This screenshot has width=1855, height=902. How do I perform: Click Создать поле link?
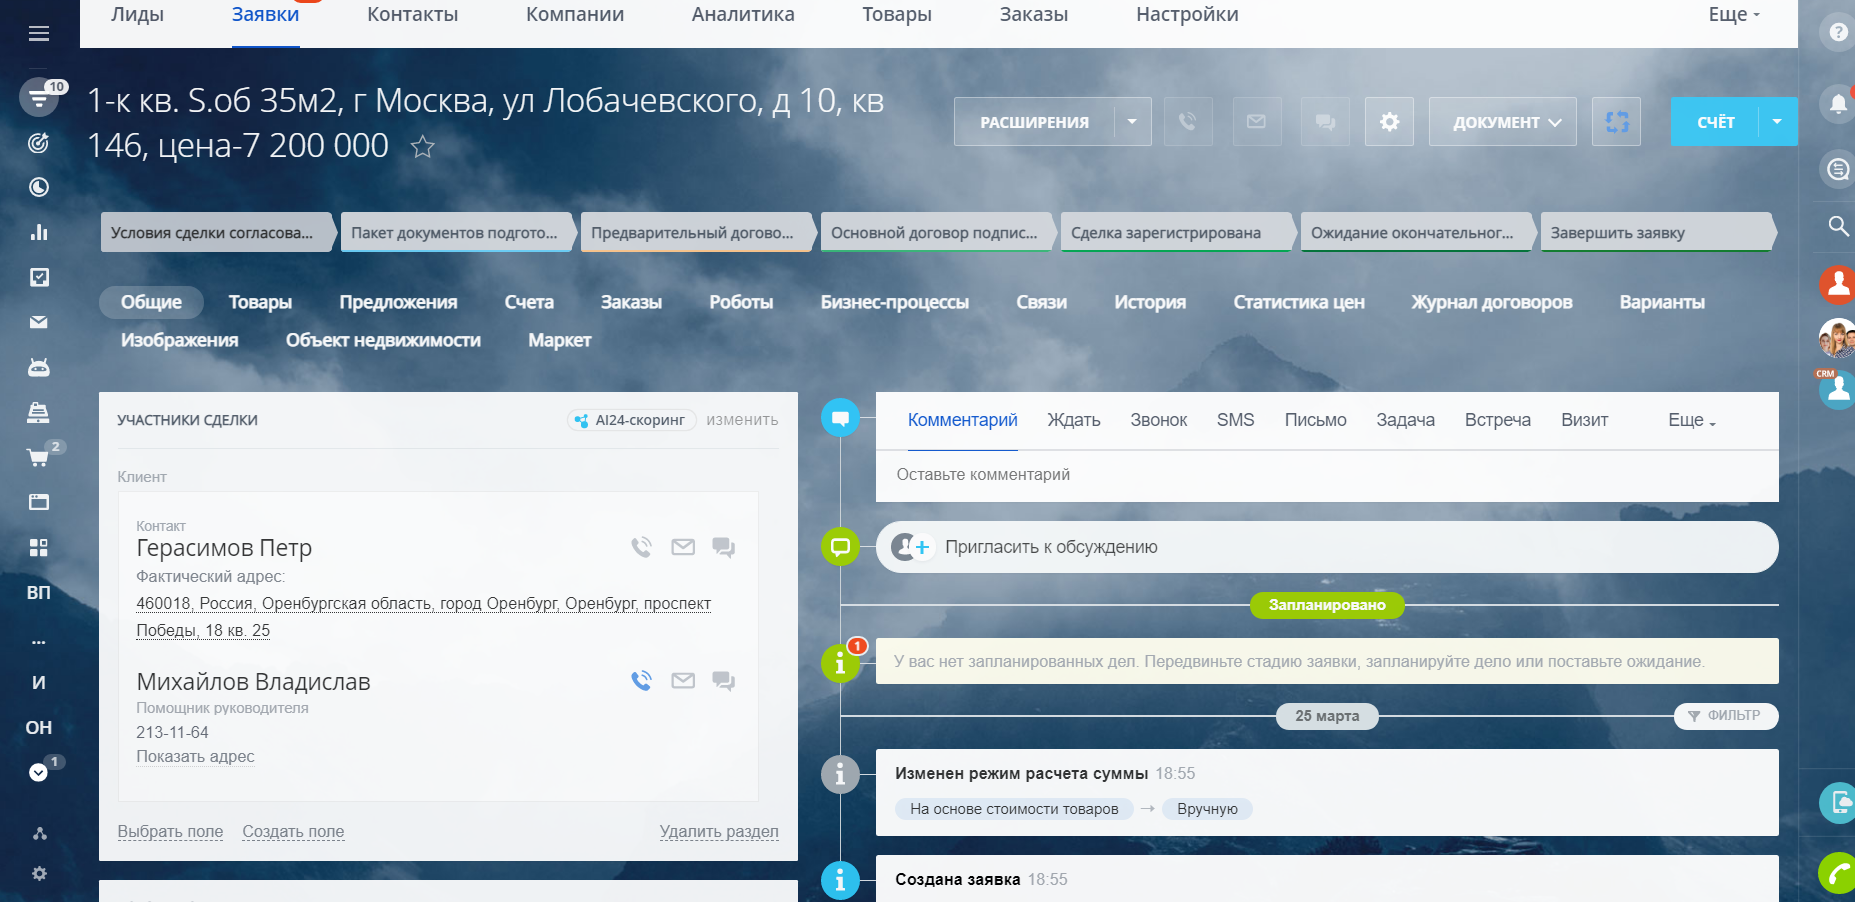[293, 832]
